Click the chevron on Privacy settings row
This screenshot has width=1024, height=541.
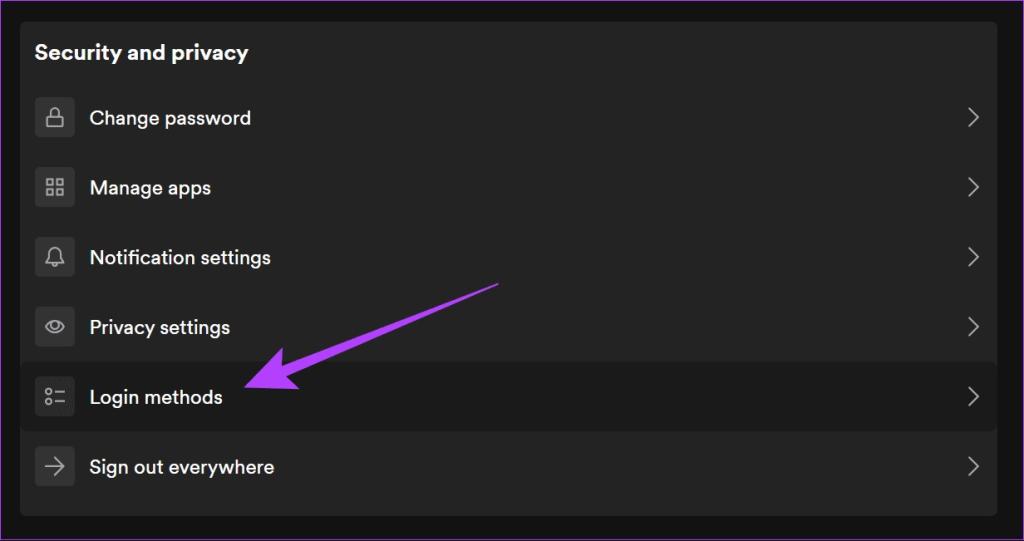(973, 327)
